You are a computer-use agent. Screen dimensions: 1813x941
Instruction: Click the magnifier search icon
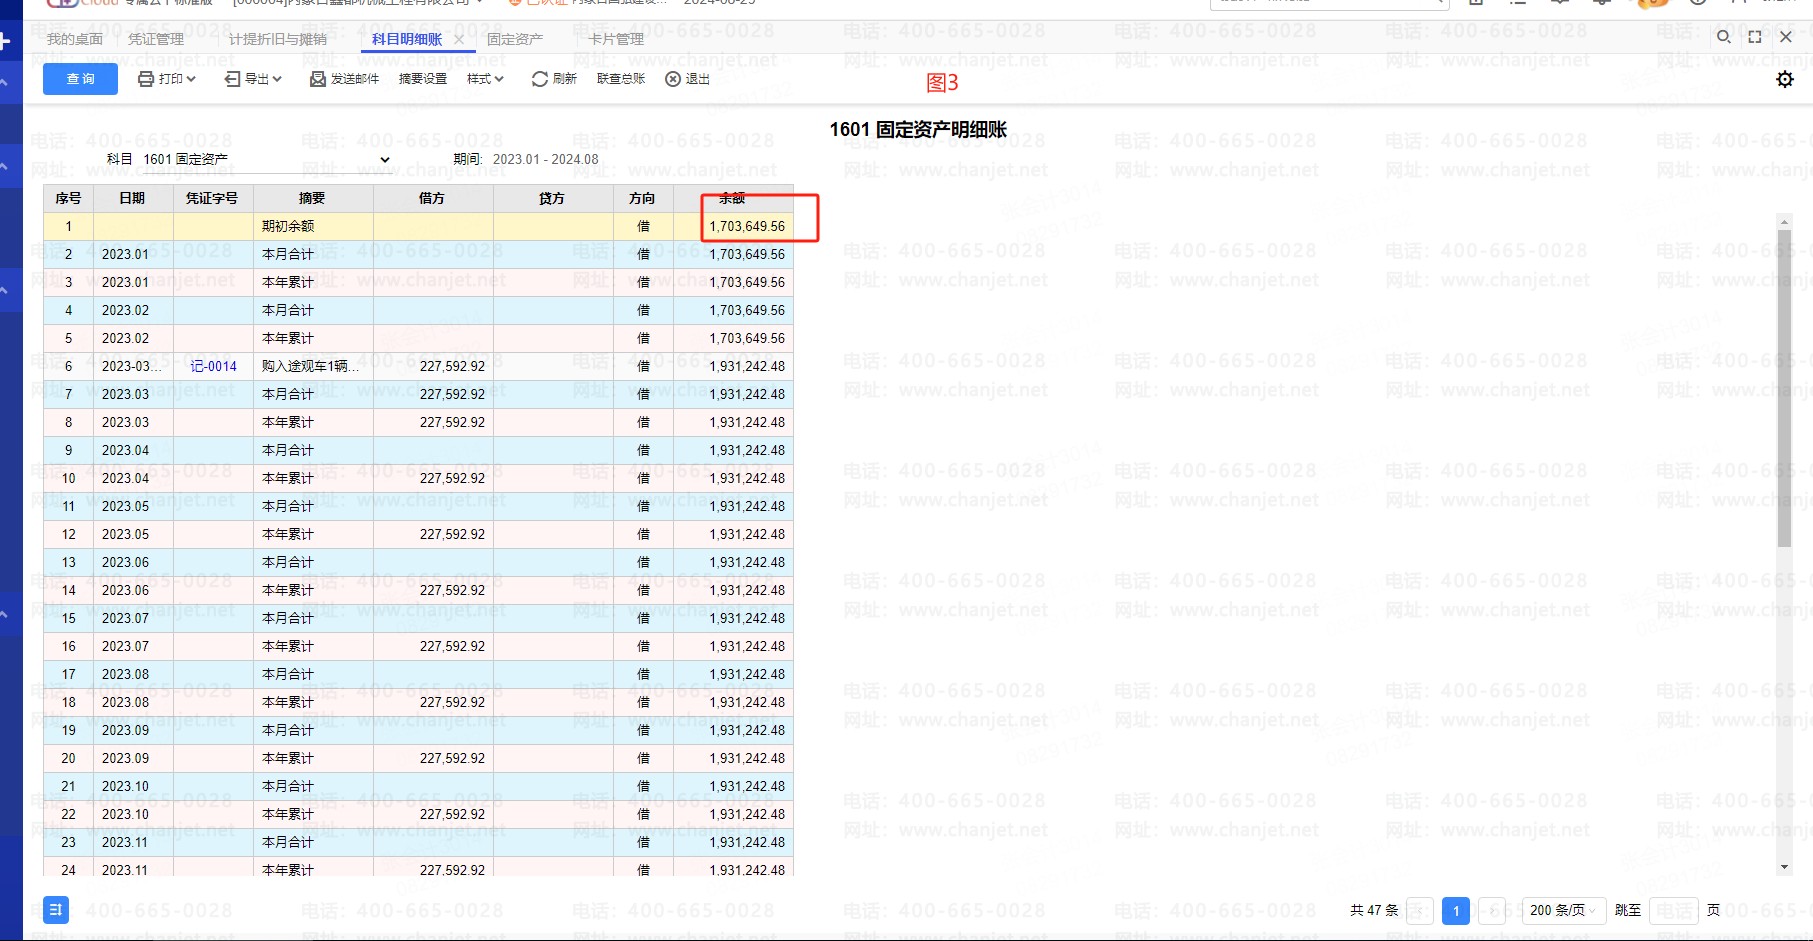coord(1724,37)
